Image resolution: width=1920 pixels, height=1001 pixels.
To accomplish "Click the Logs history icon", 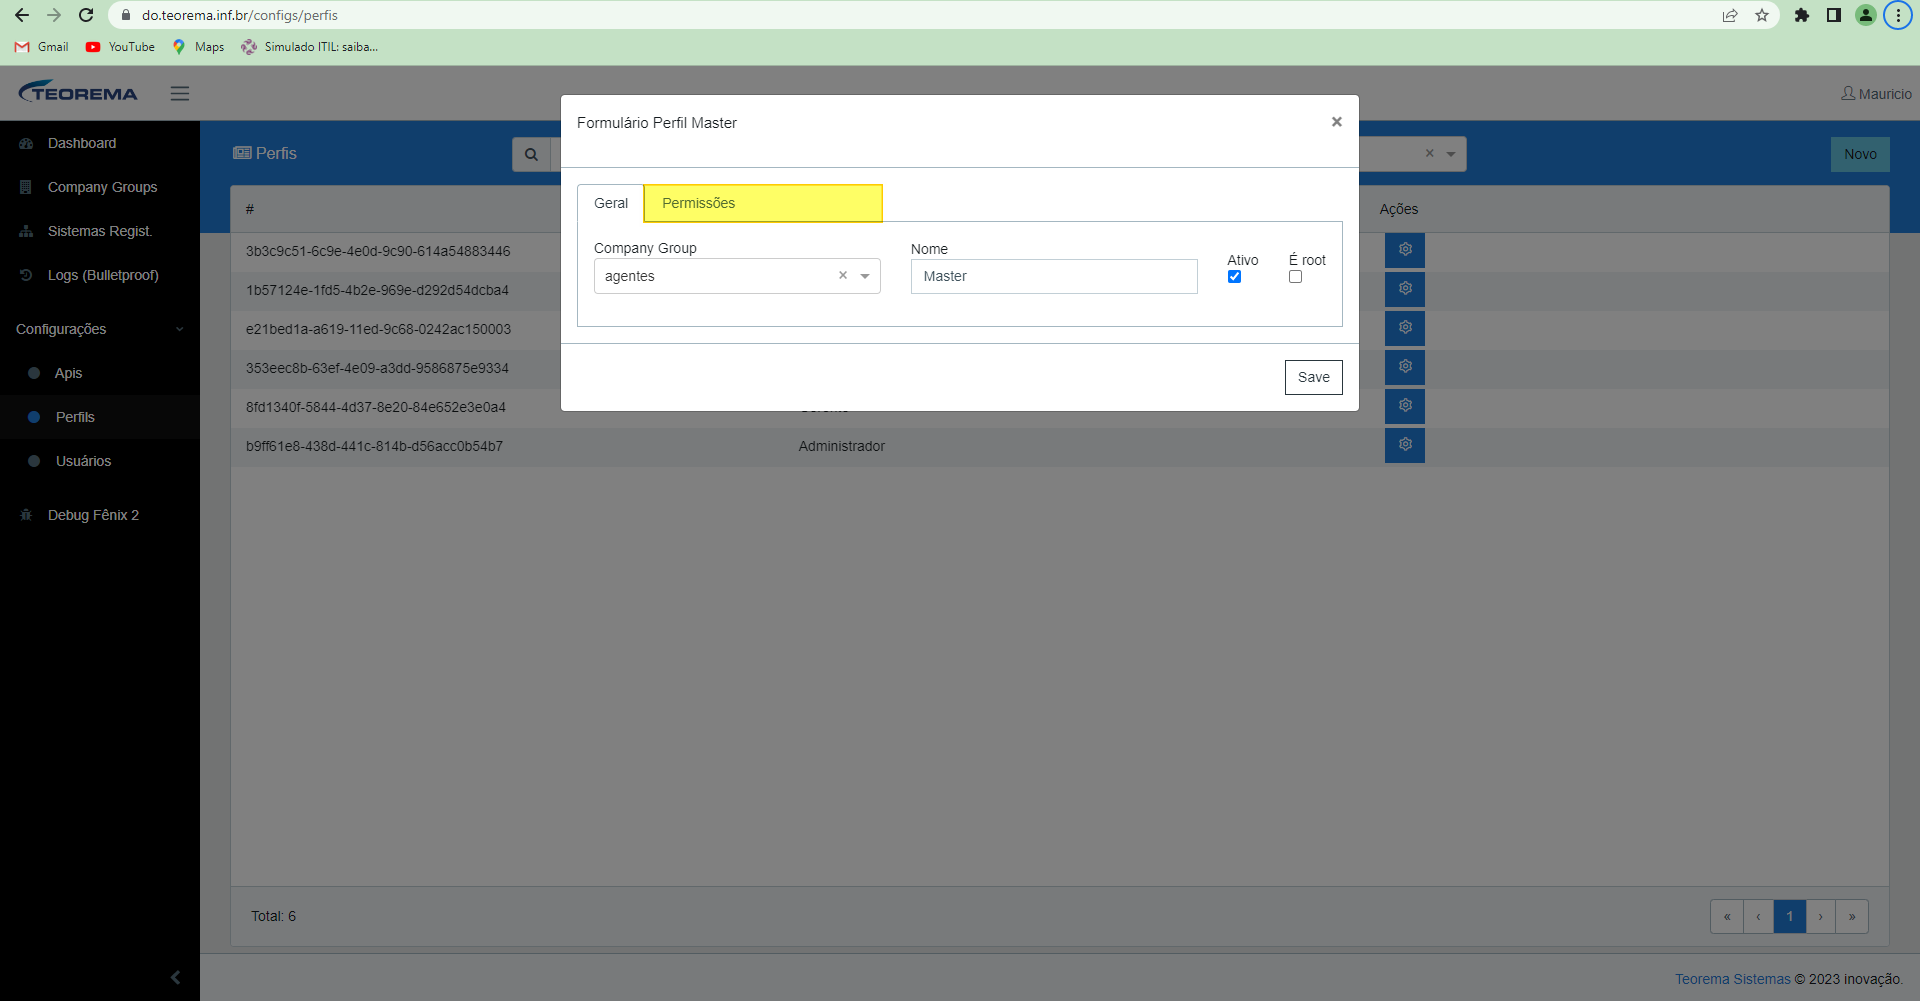I will (x=26, y=275).
